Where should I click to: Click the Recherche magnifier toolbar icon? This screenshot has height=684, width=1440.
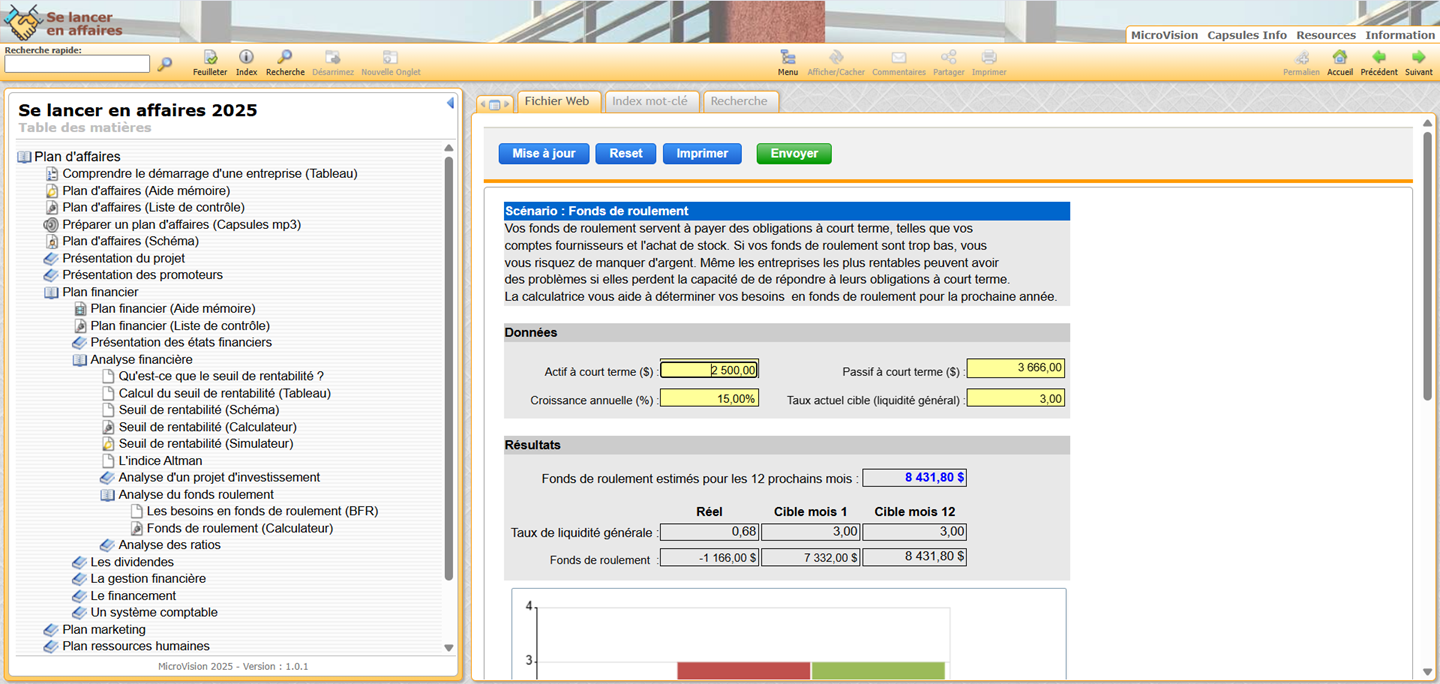click(x=285, y=58)
